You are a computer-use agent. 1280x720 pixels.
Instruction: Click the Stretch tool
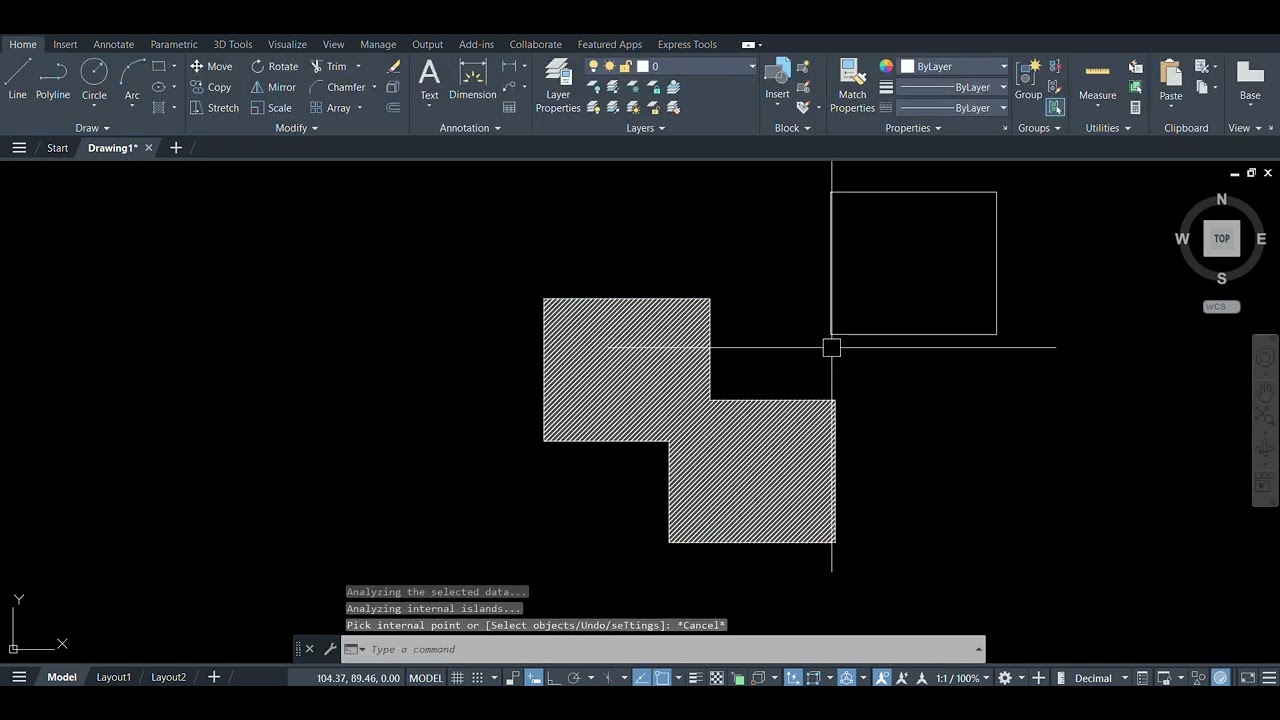[x=215, y=108]
